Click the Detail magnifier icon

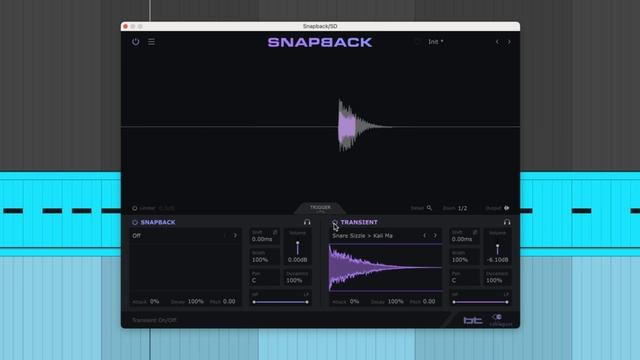429,208
